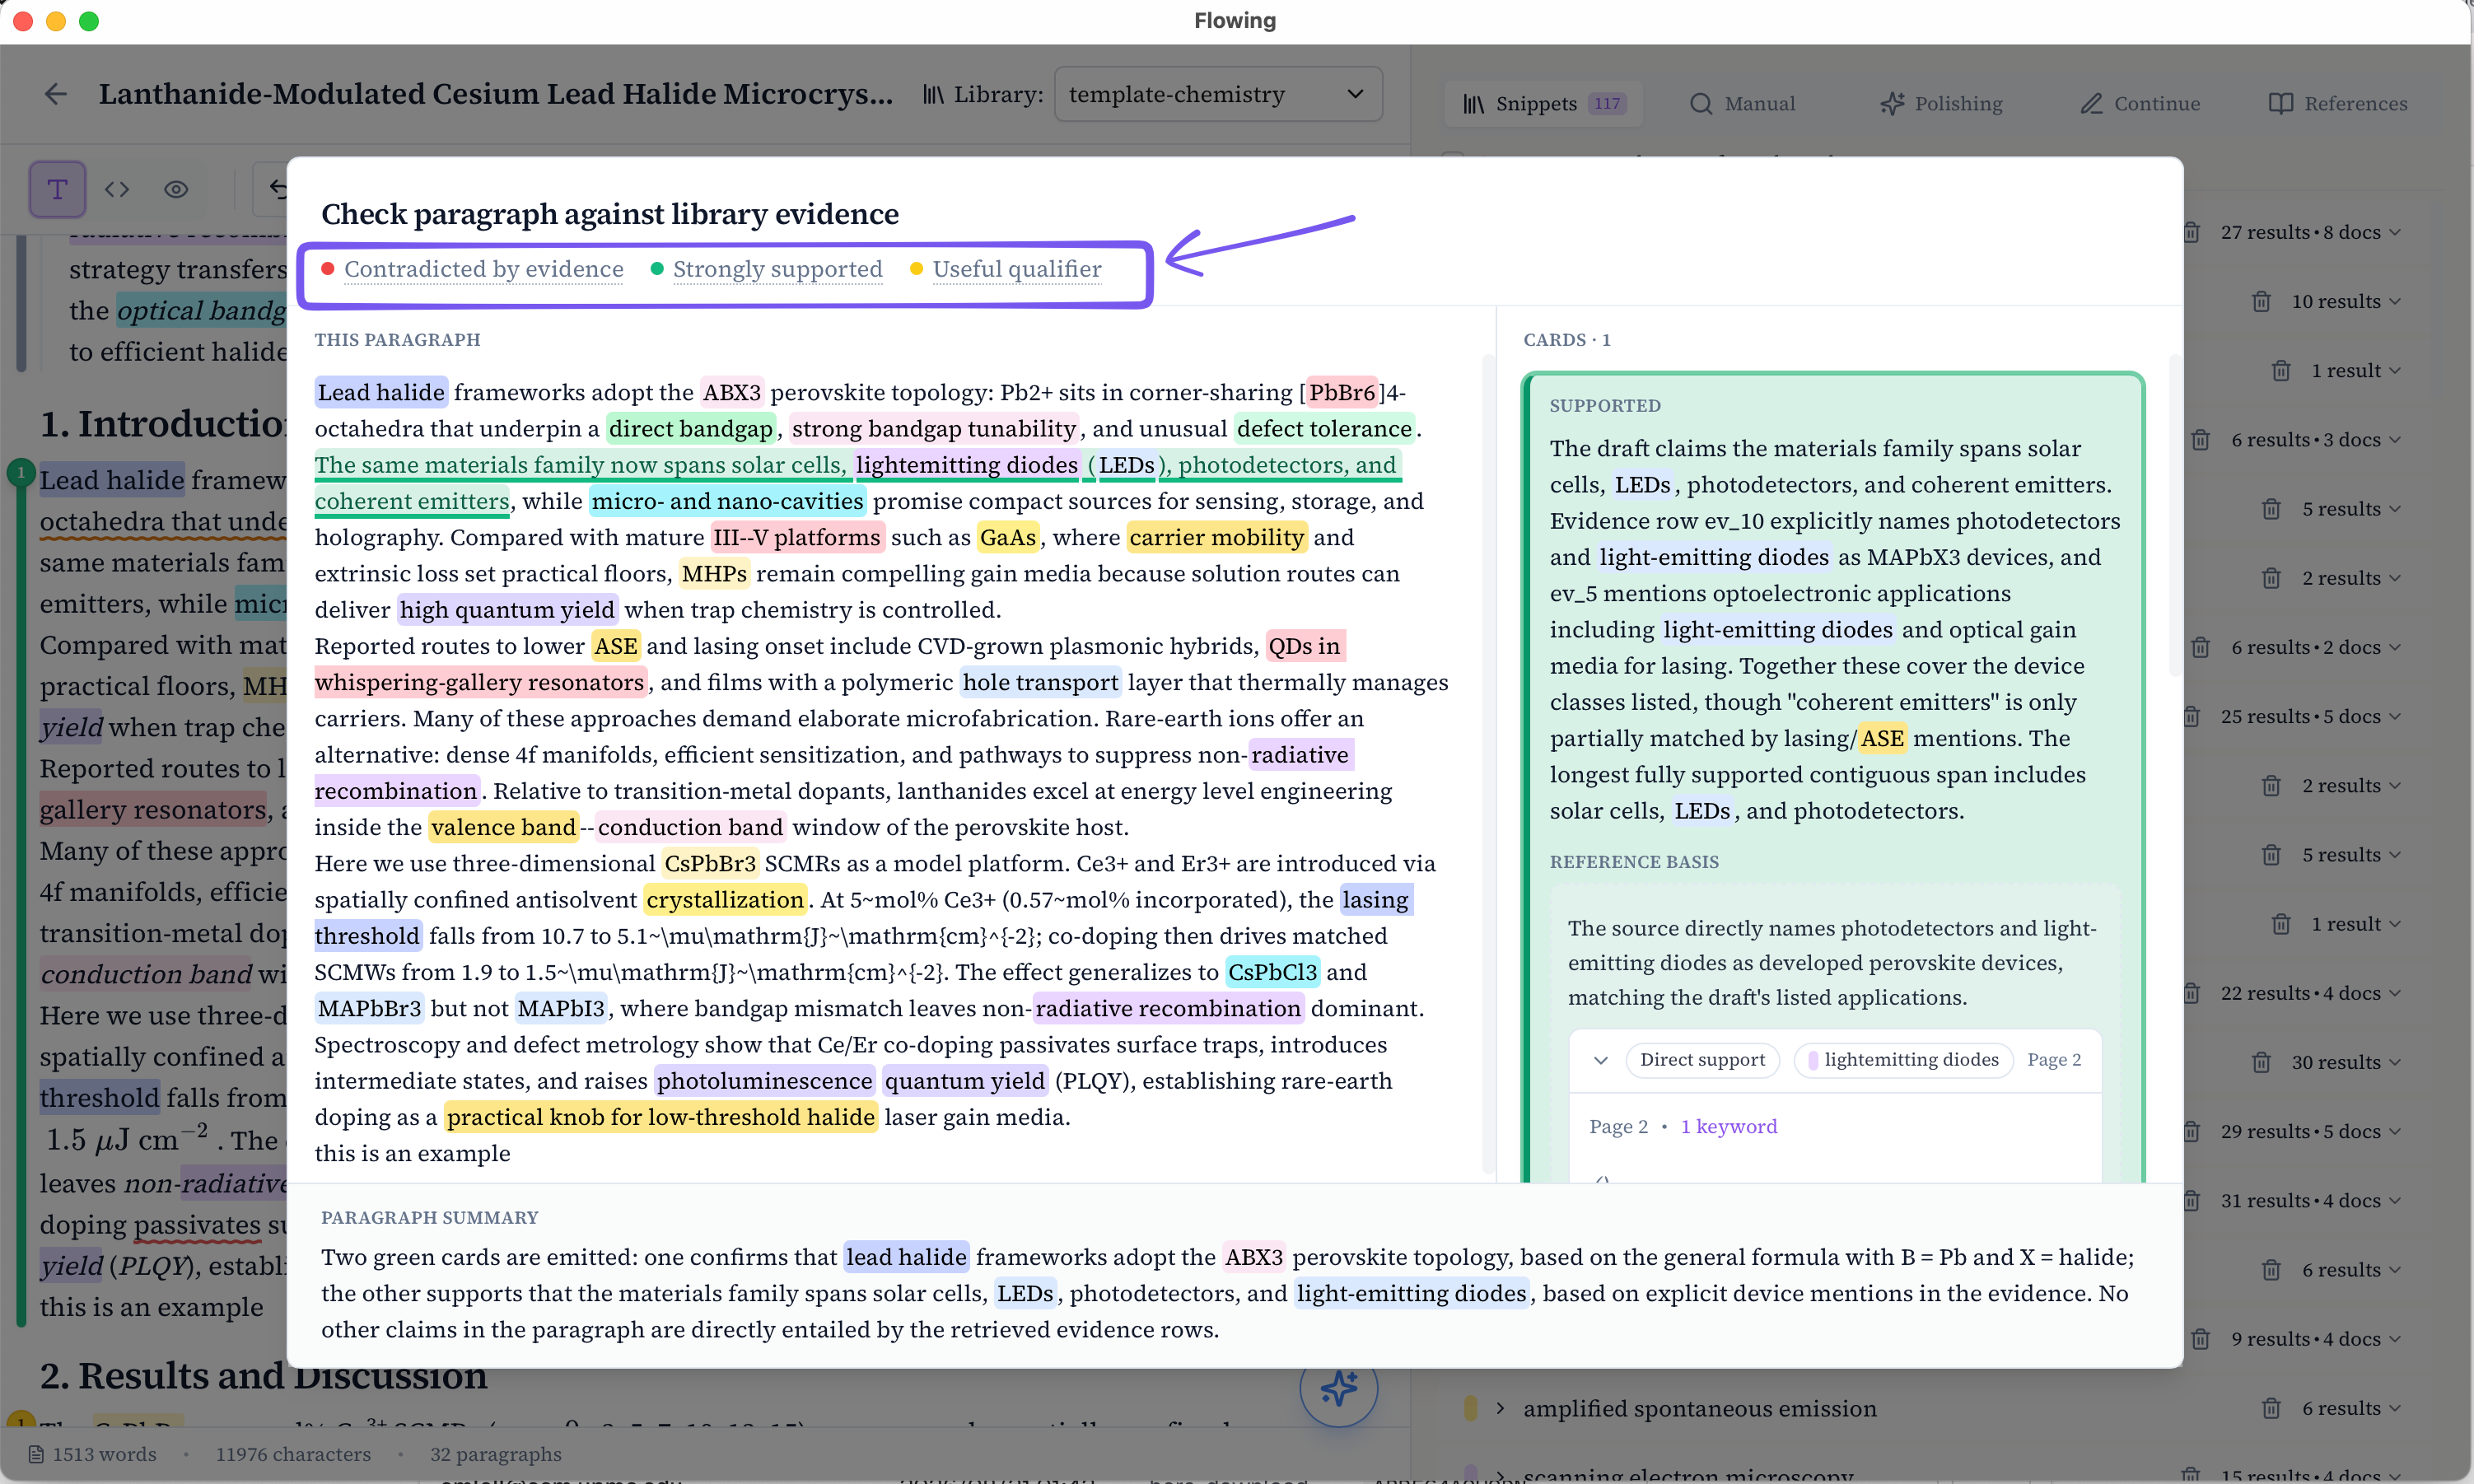Open the References tab
Image resolution: width=2474 pixels, height=1484 pixels.
click(x=2338, y=103)
